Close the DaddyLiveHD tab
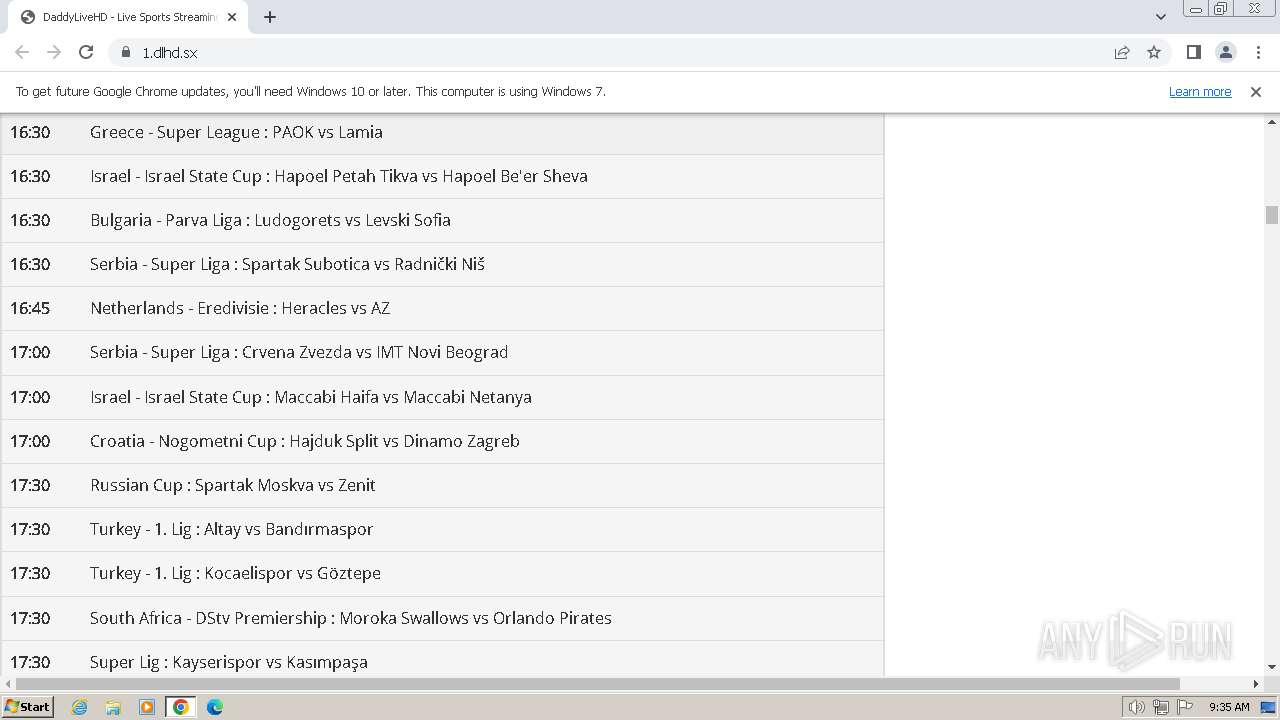The height and width of the screenshot is (720, 1280). click(x=232, y=17)
